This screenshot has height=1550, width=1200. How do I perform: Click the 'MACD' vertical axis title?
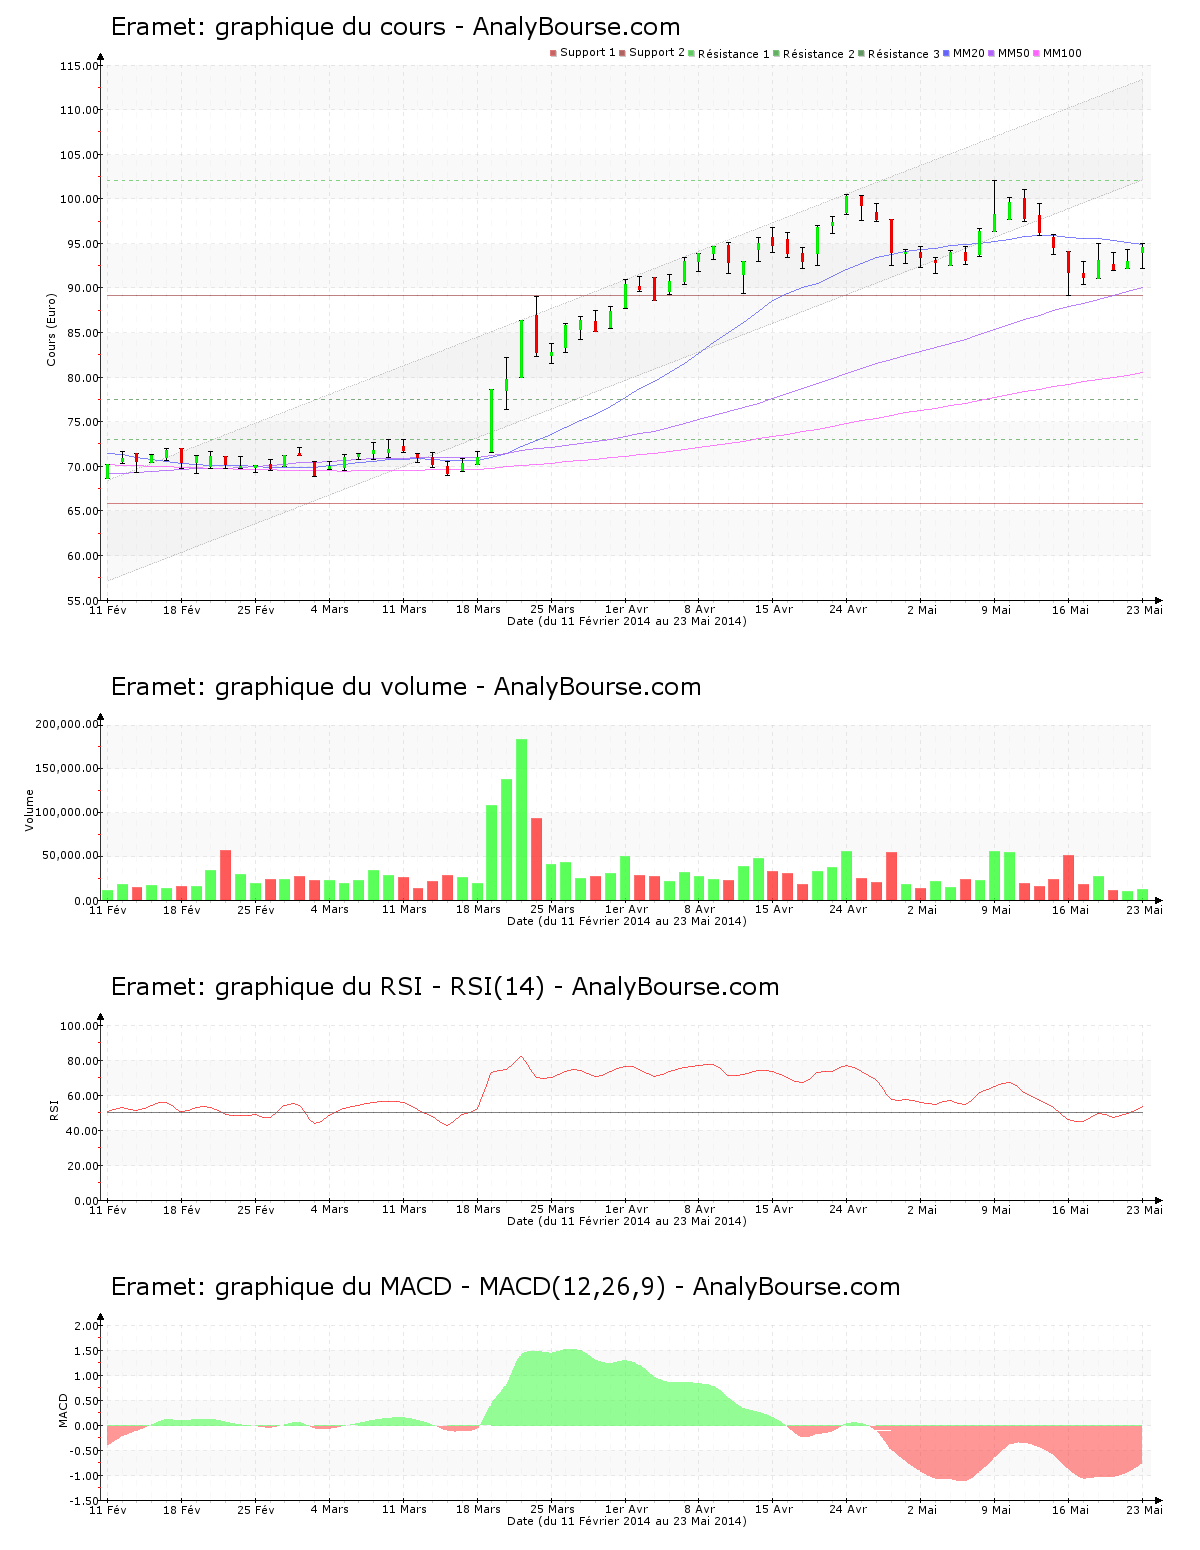pos(63,1410)
